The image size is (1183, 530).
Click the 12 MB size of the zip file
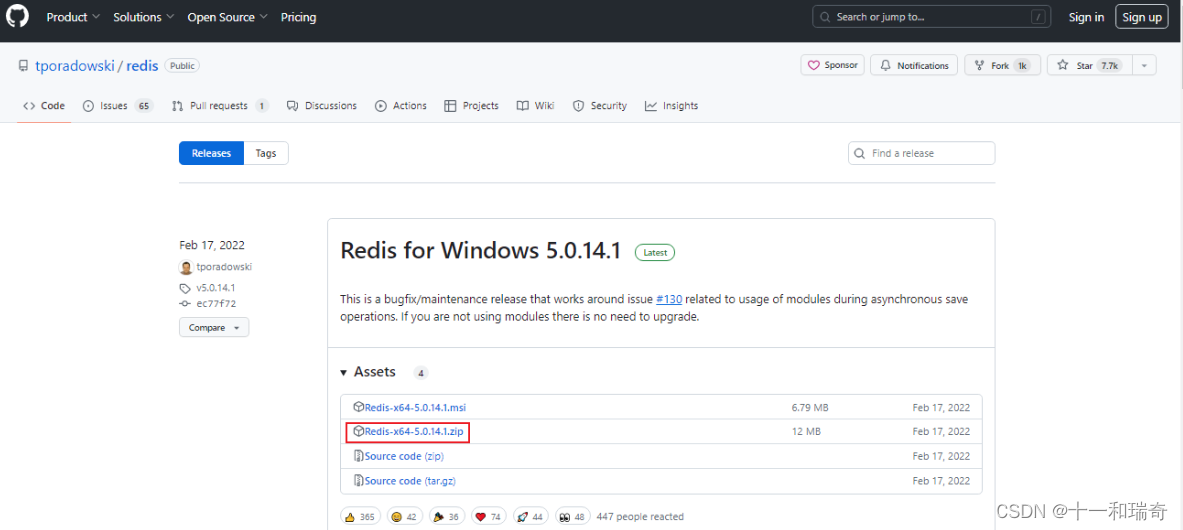coord(806,432)
